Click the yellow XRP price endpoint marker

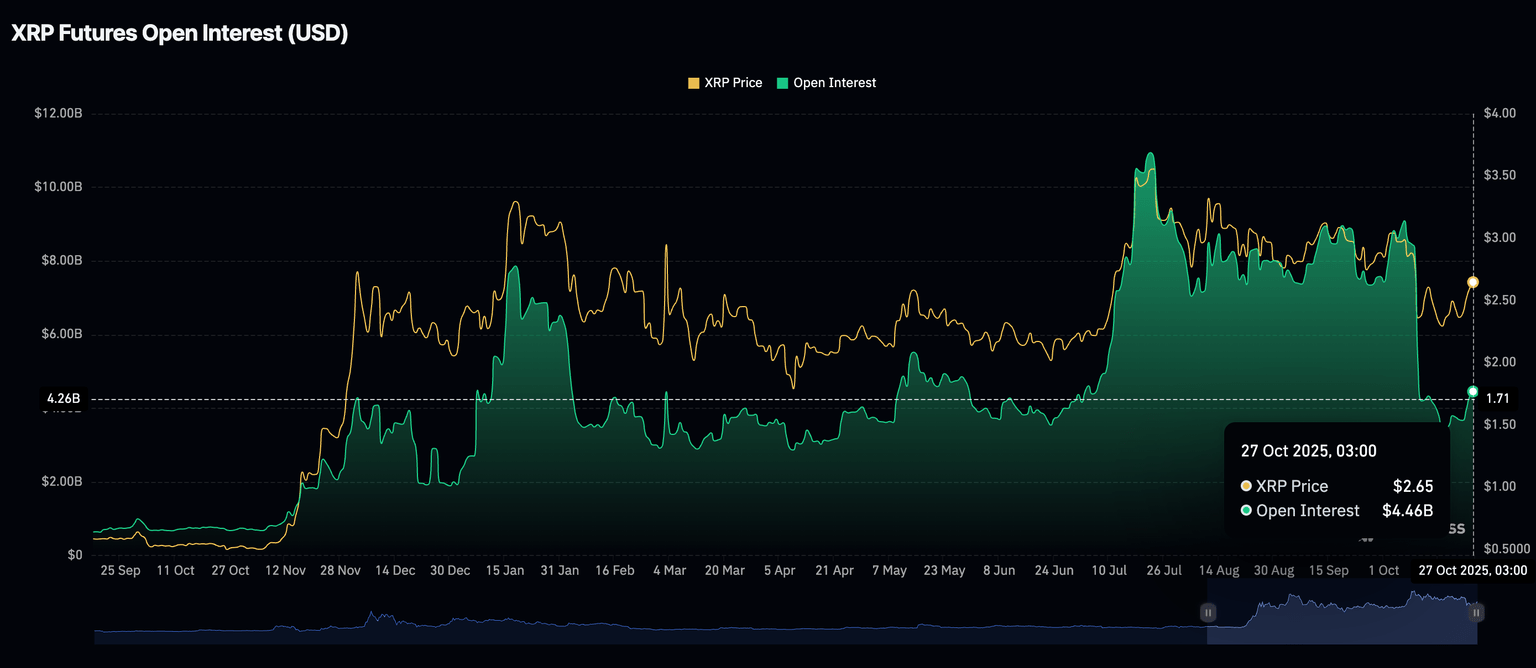1473,282
